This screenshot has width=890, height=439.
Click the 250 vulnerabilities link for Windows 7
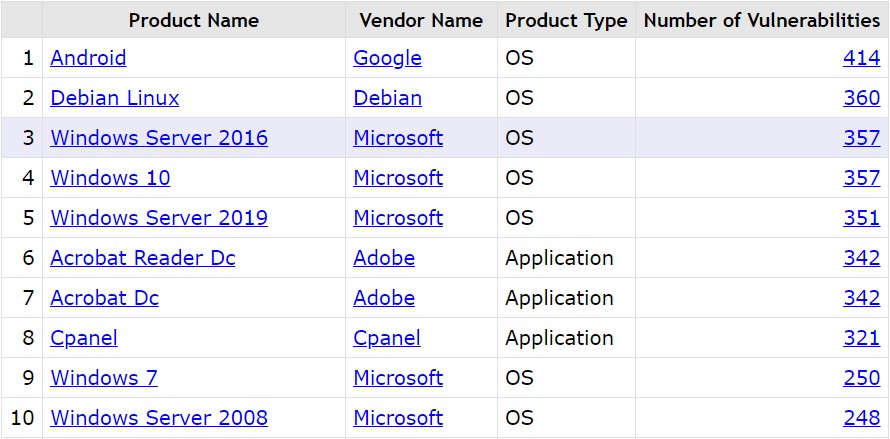[861, 378]
